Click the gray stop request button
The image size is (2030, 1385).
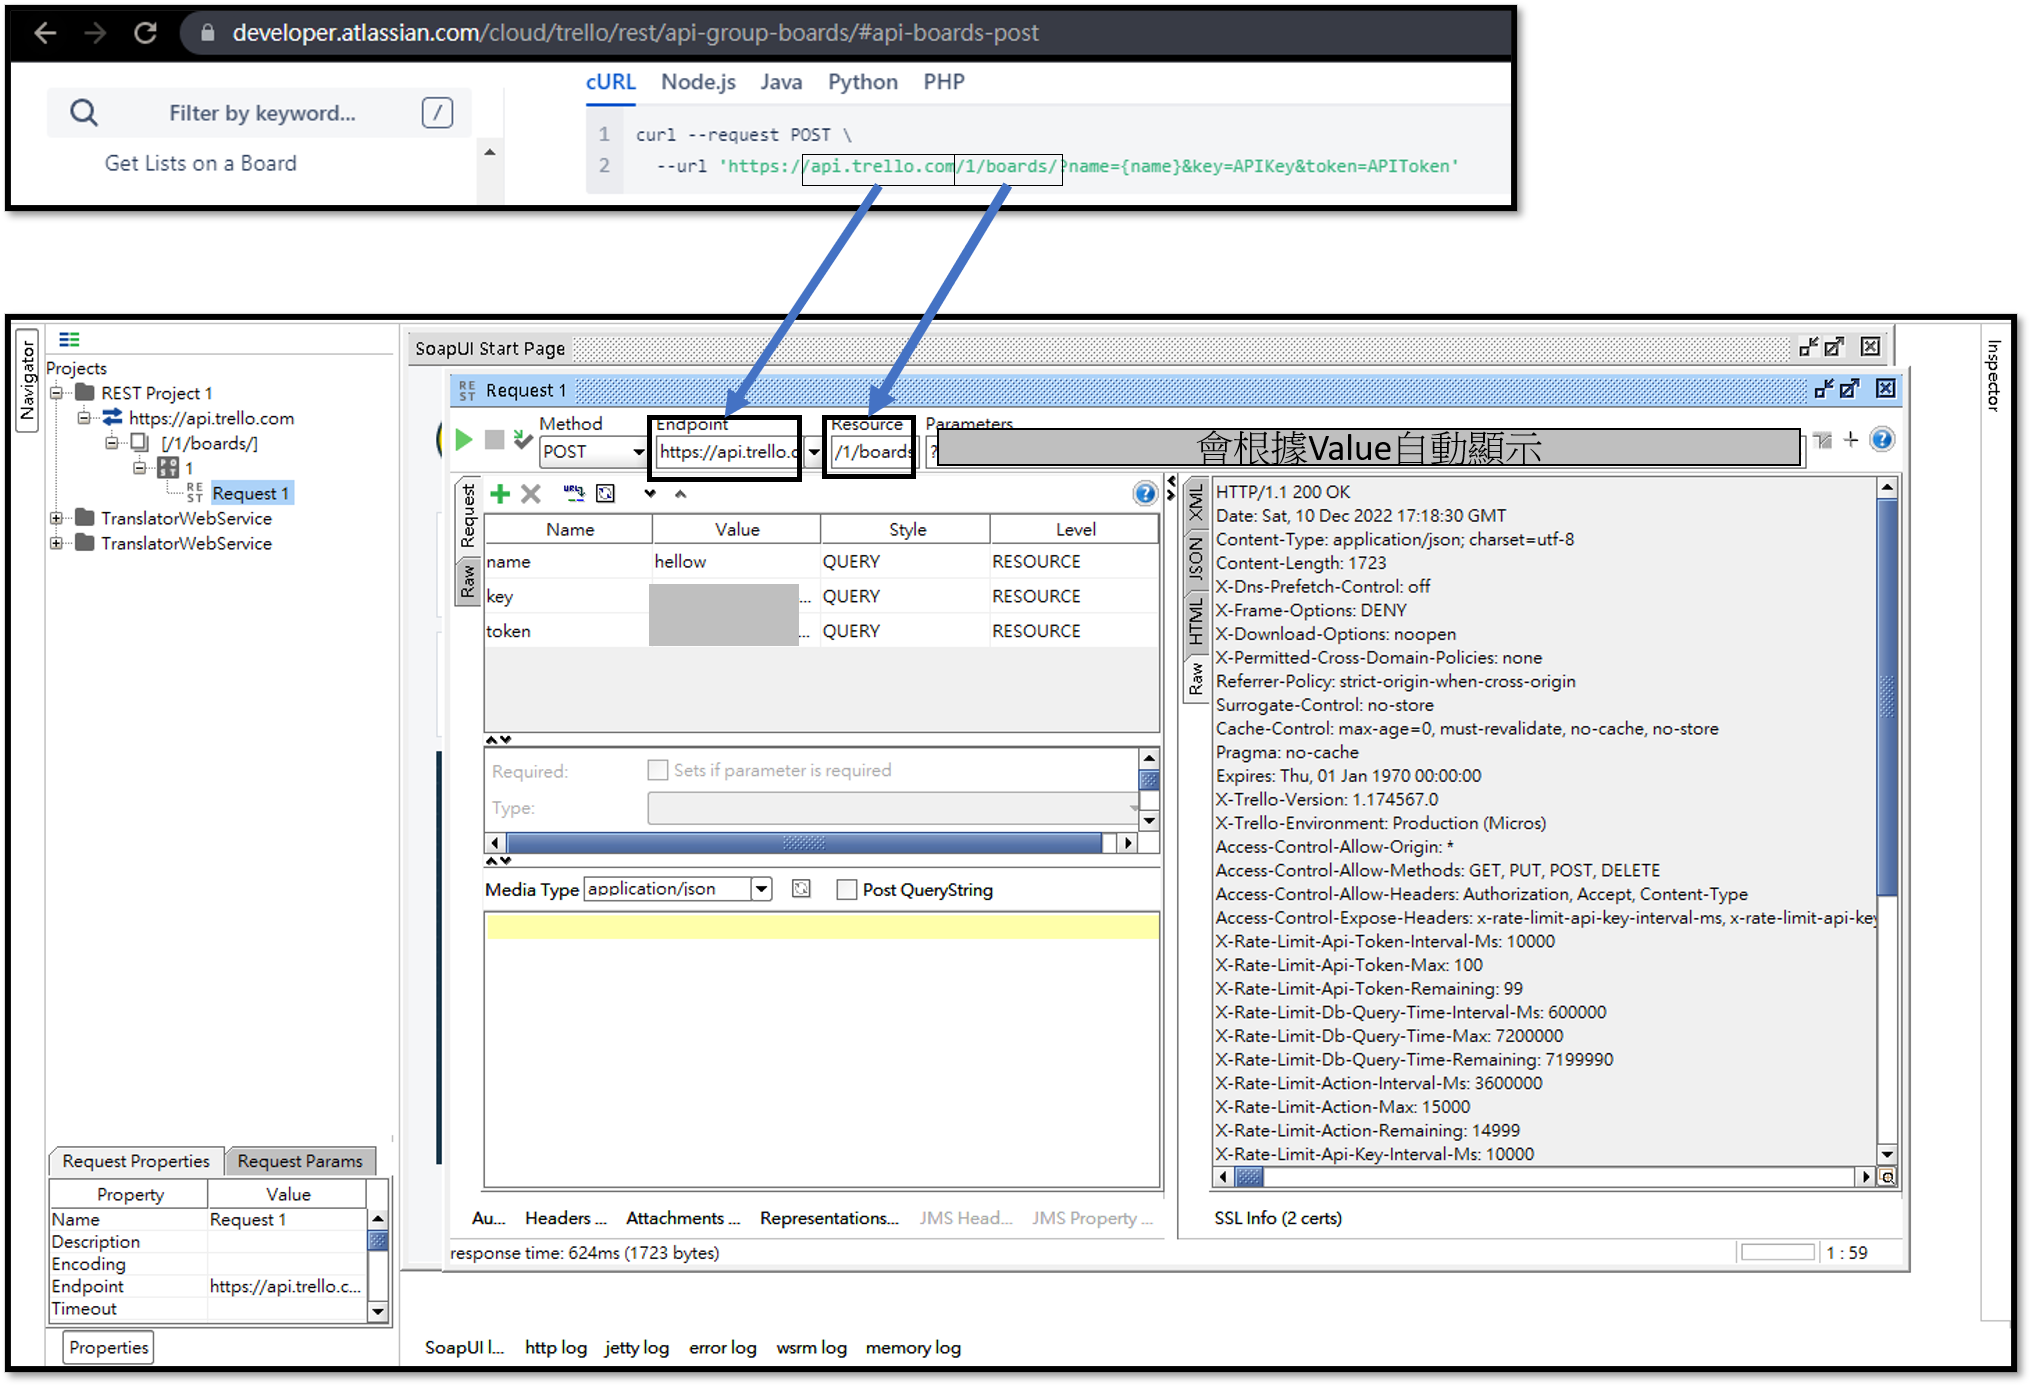494,440
